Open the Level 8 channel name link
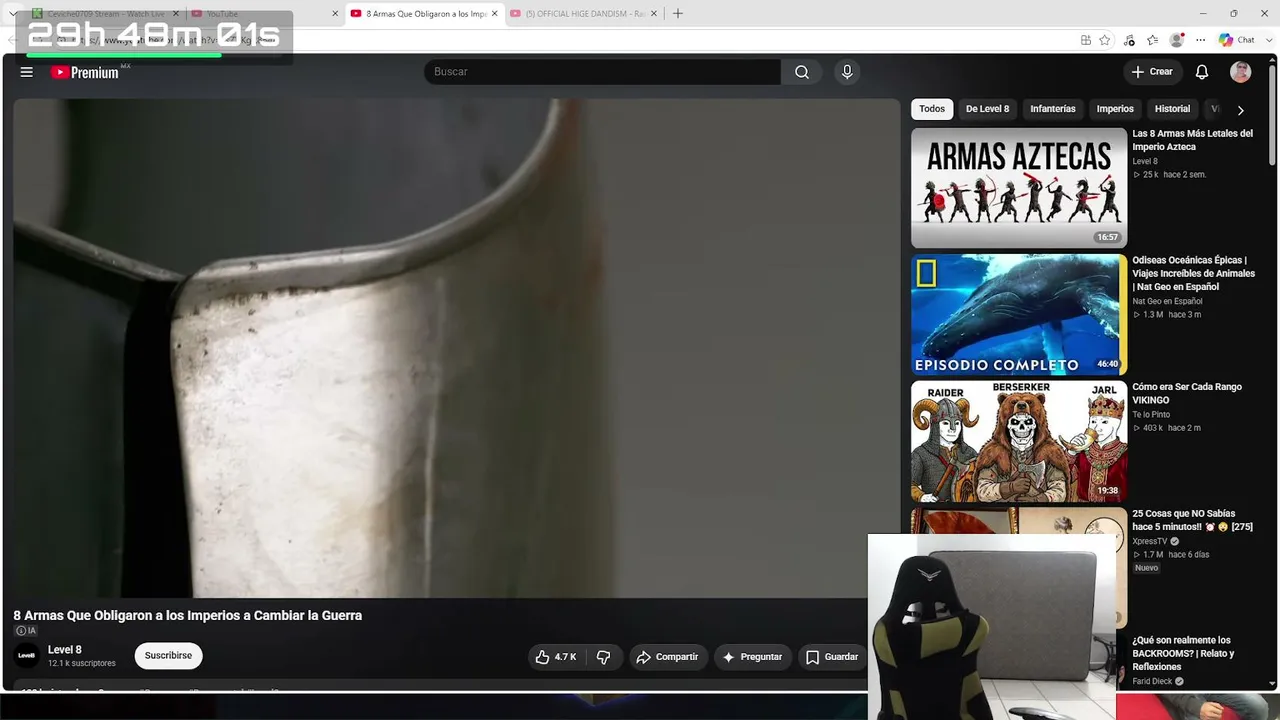Viewport: 1280px width, 720px height. 65,650
